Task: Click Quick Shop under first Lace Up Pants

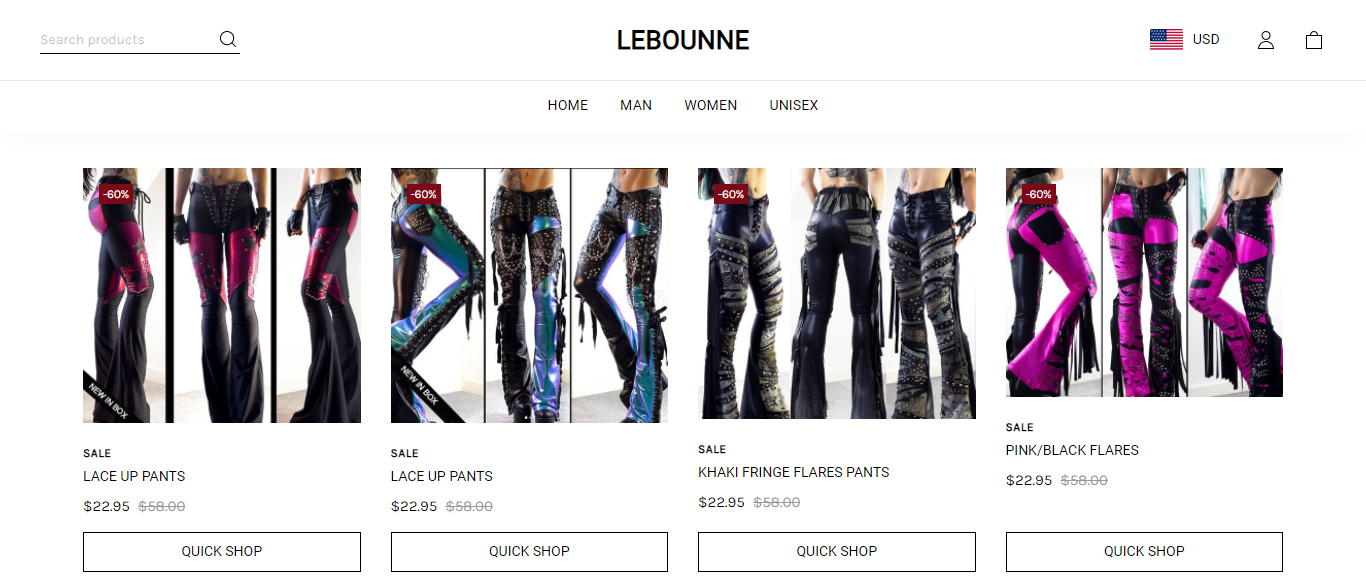Action: (x=222, y=551)
